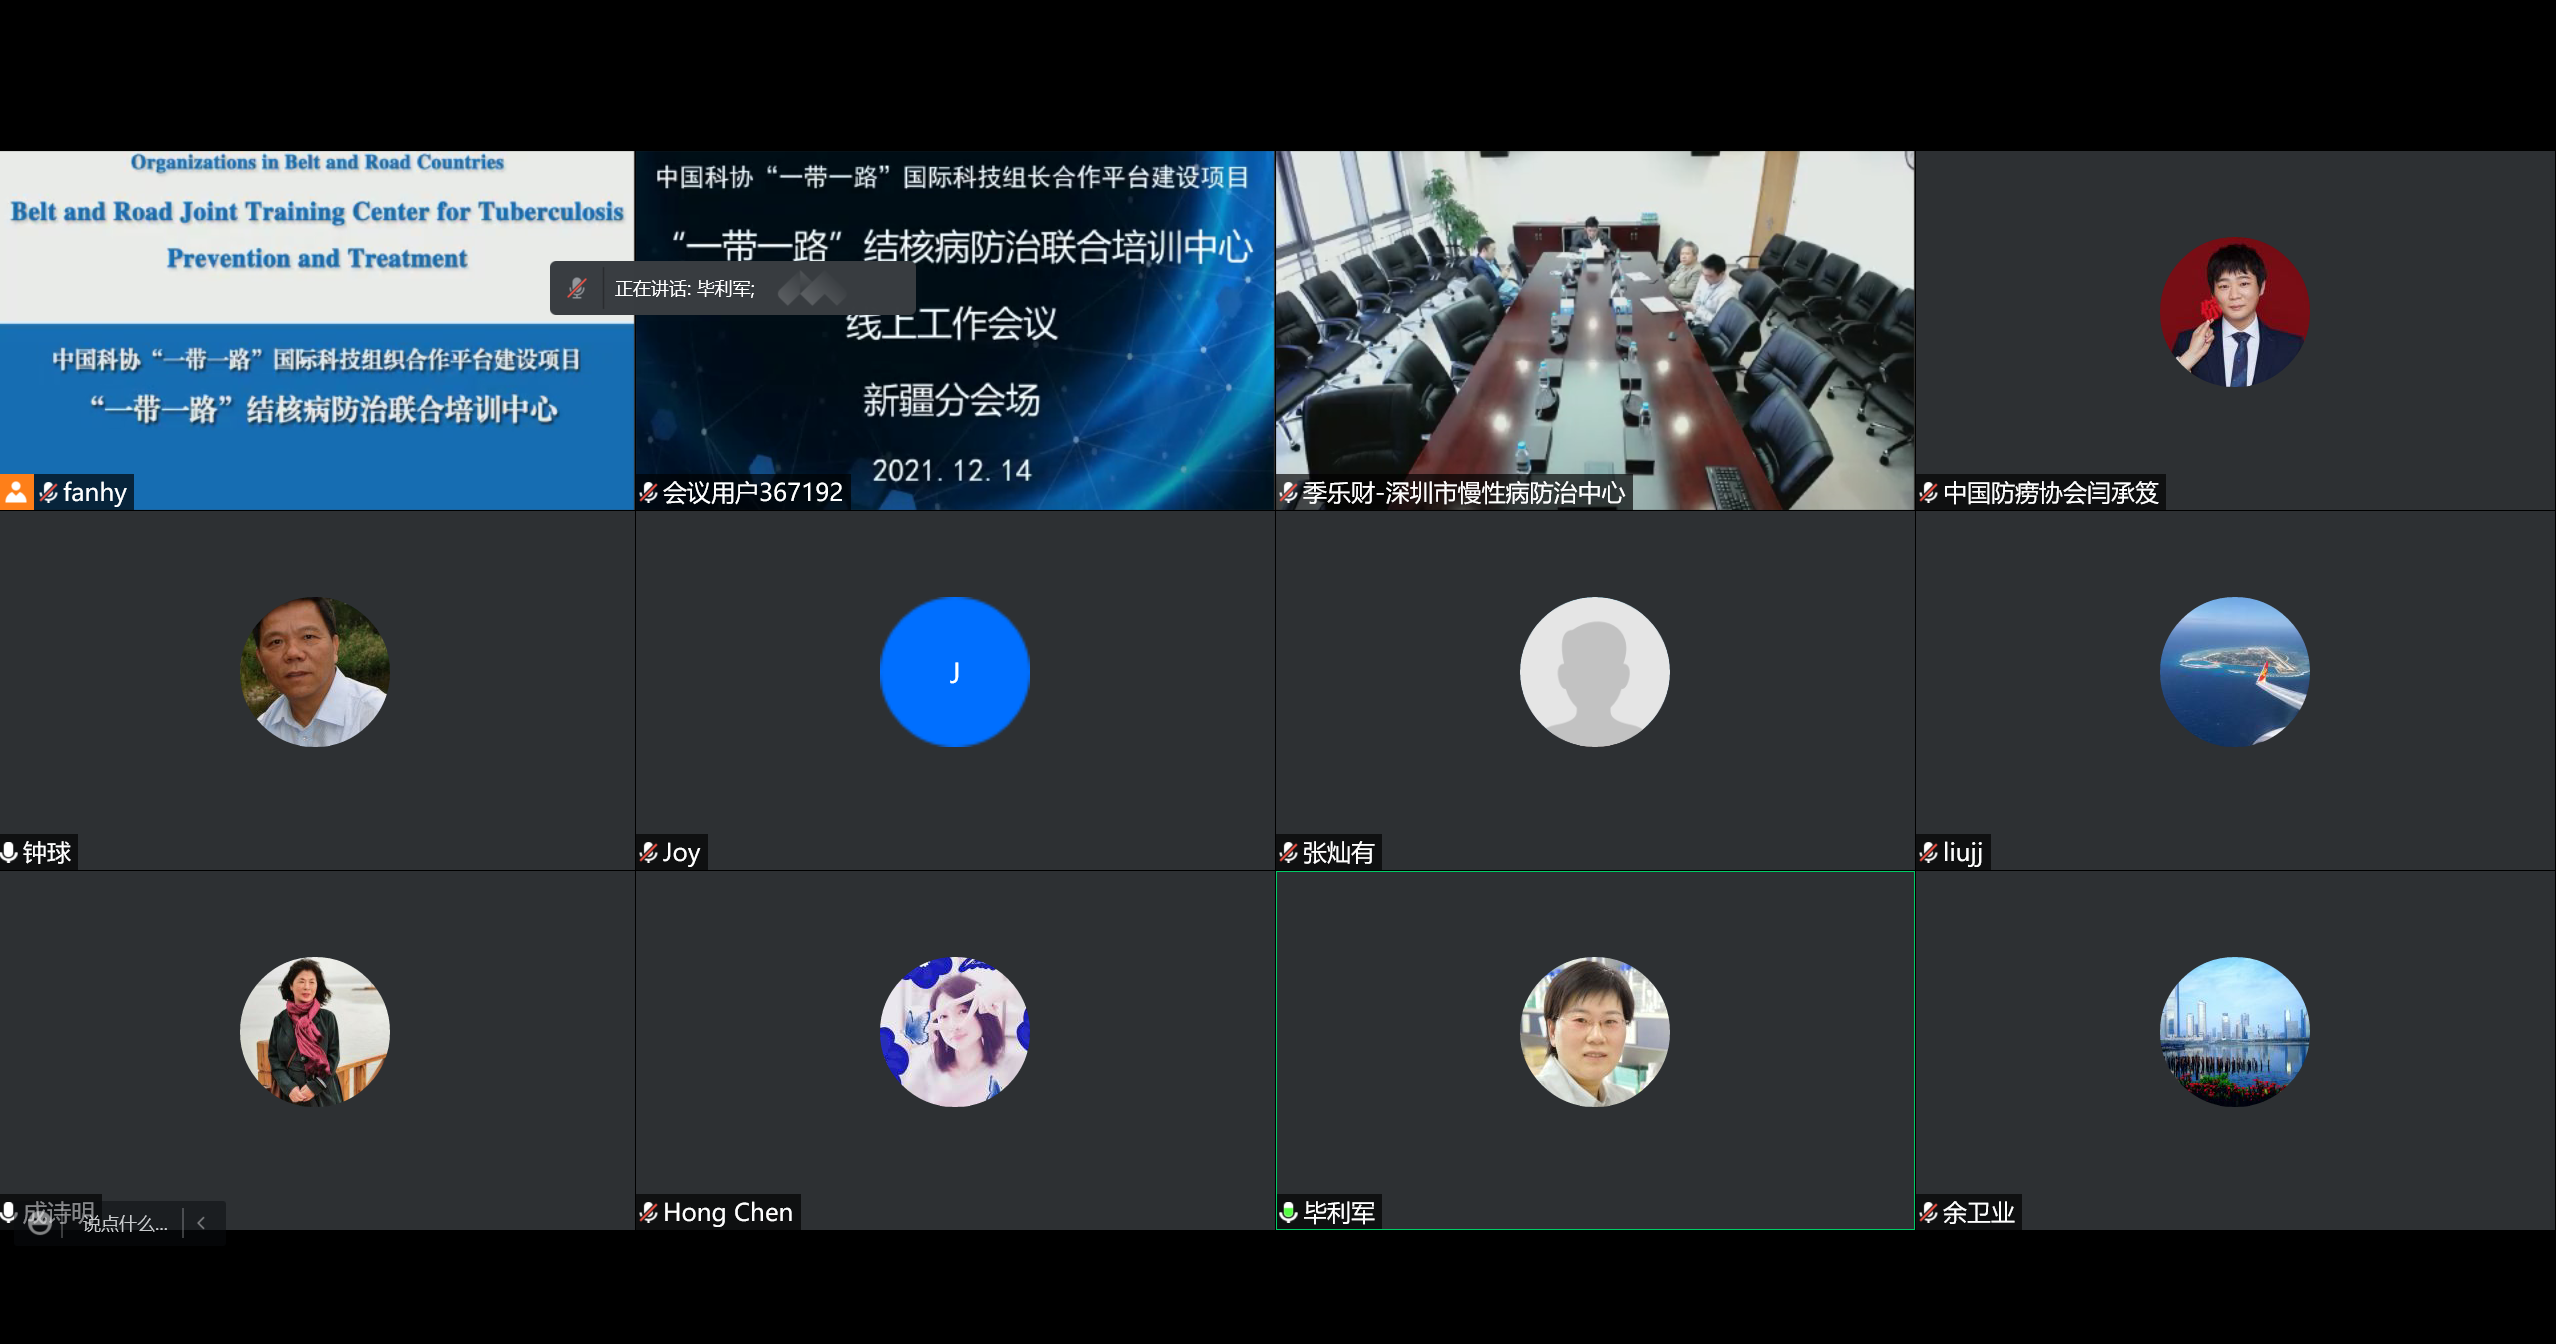The height and width of the screenshot is (1344, 2556).
Task: Click liujj's muted microphone icon
Action: coord(1928,852)
